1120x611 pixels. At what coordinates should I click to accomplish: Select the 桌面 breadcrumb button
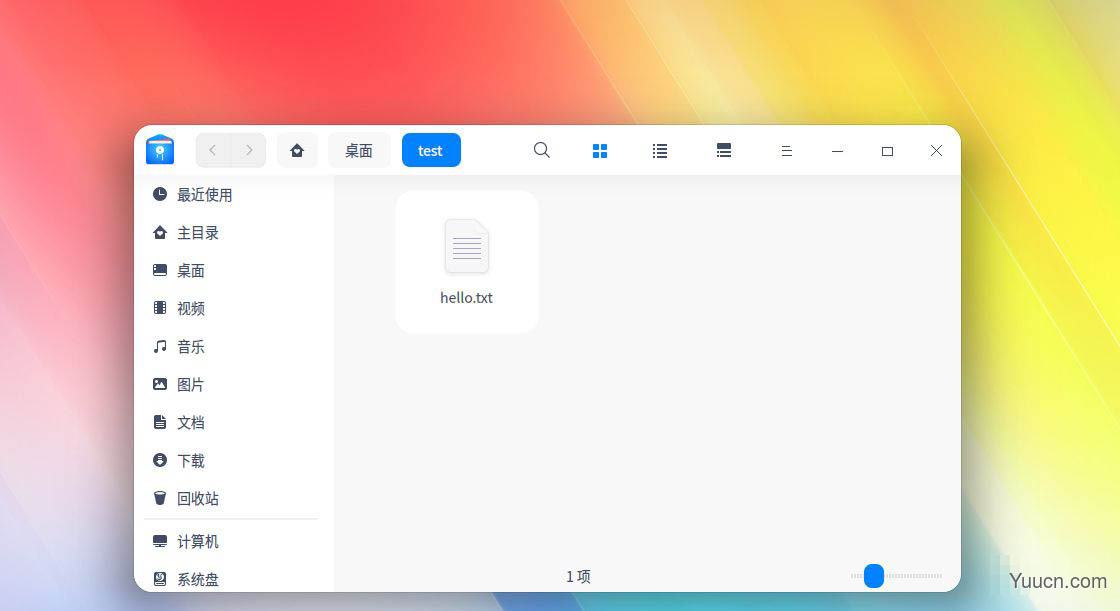[359, 150]
